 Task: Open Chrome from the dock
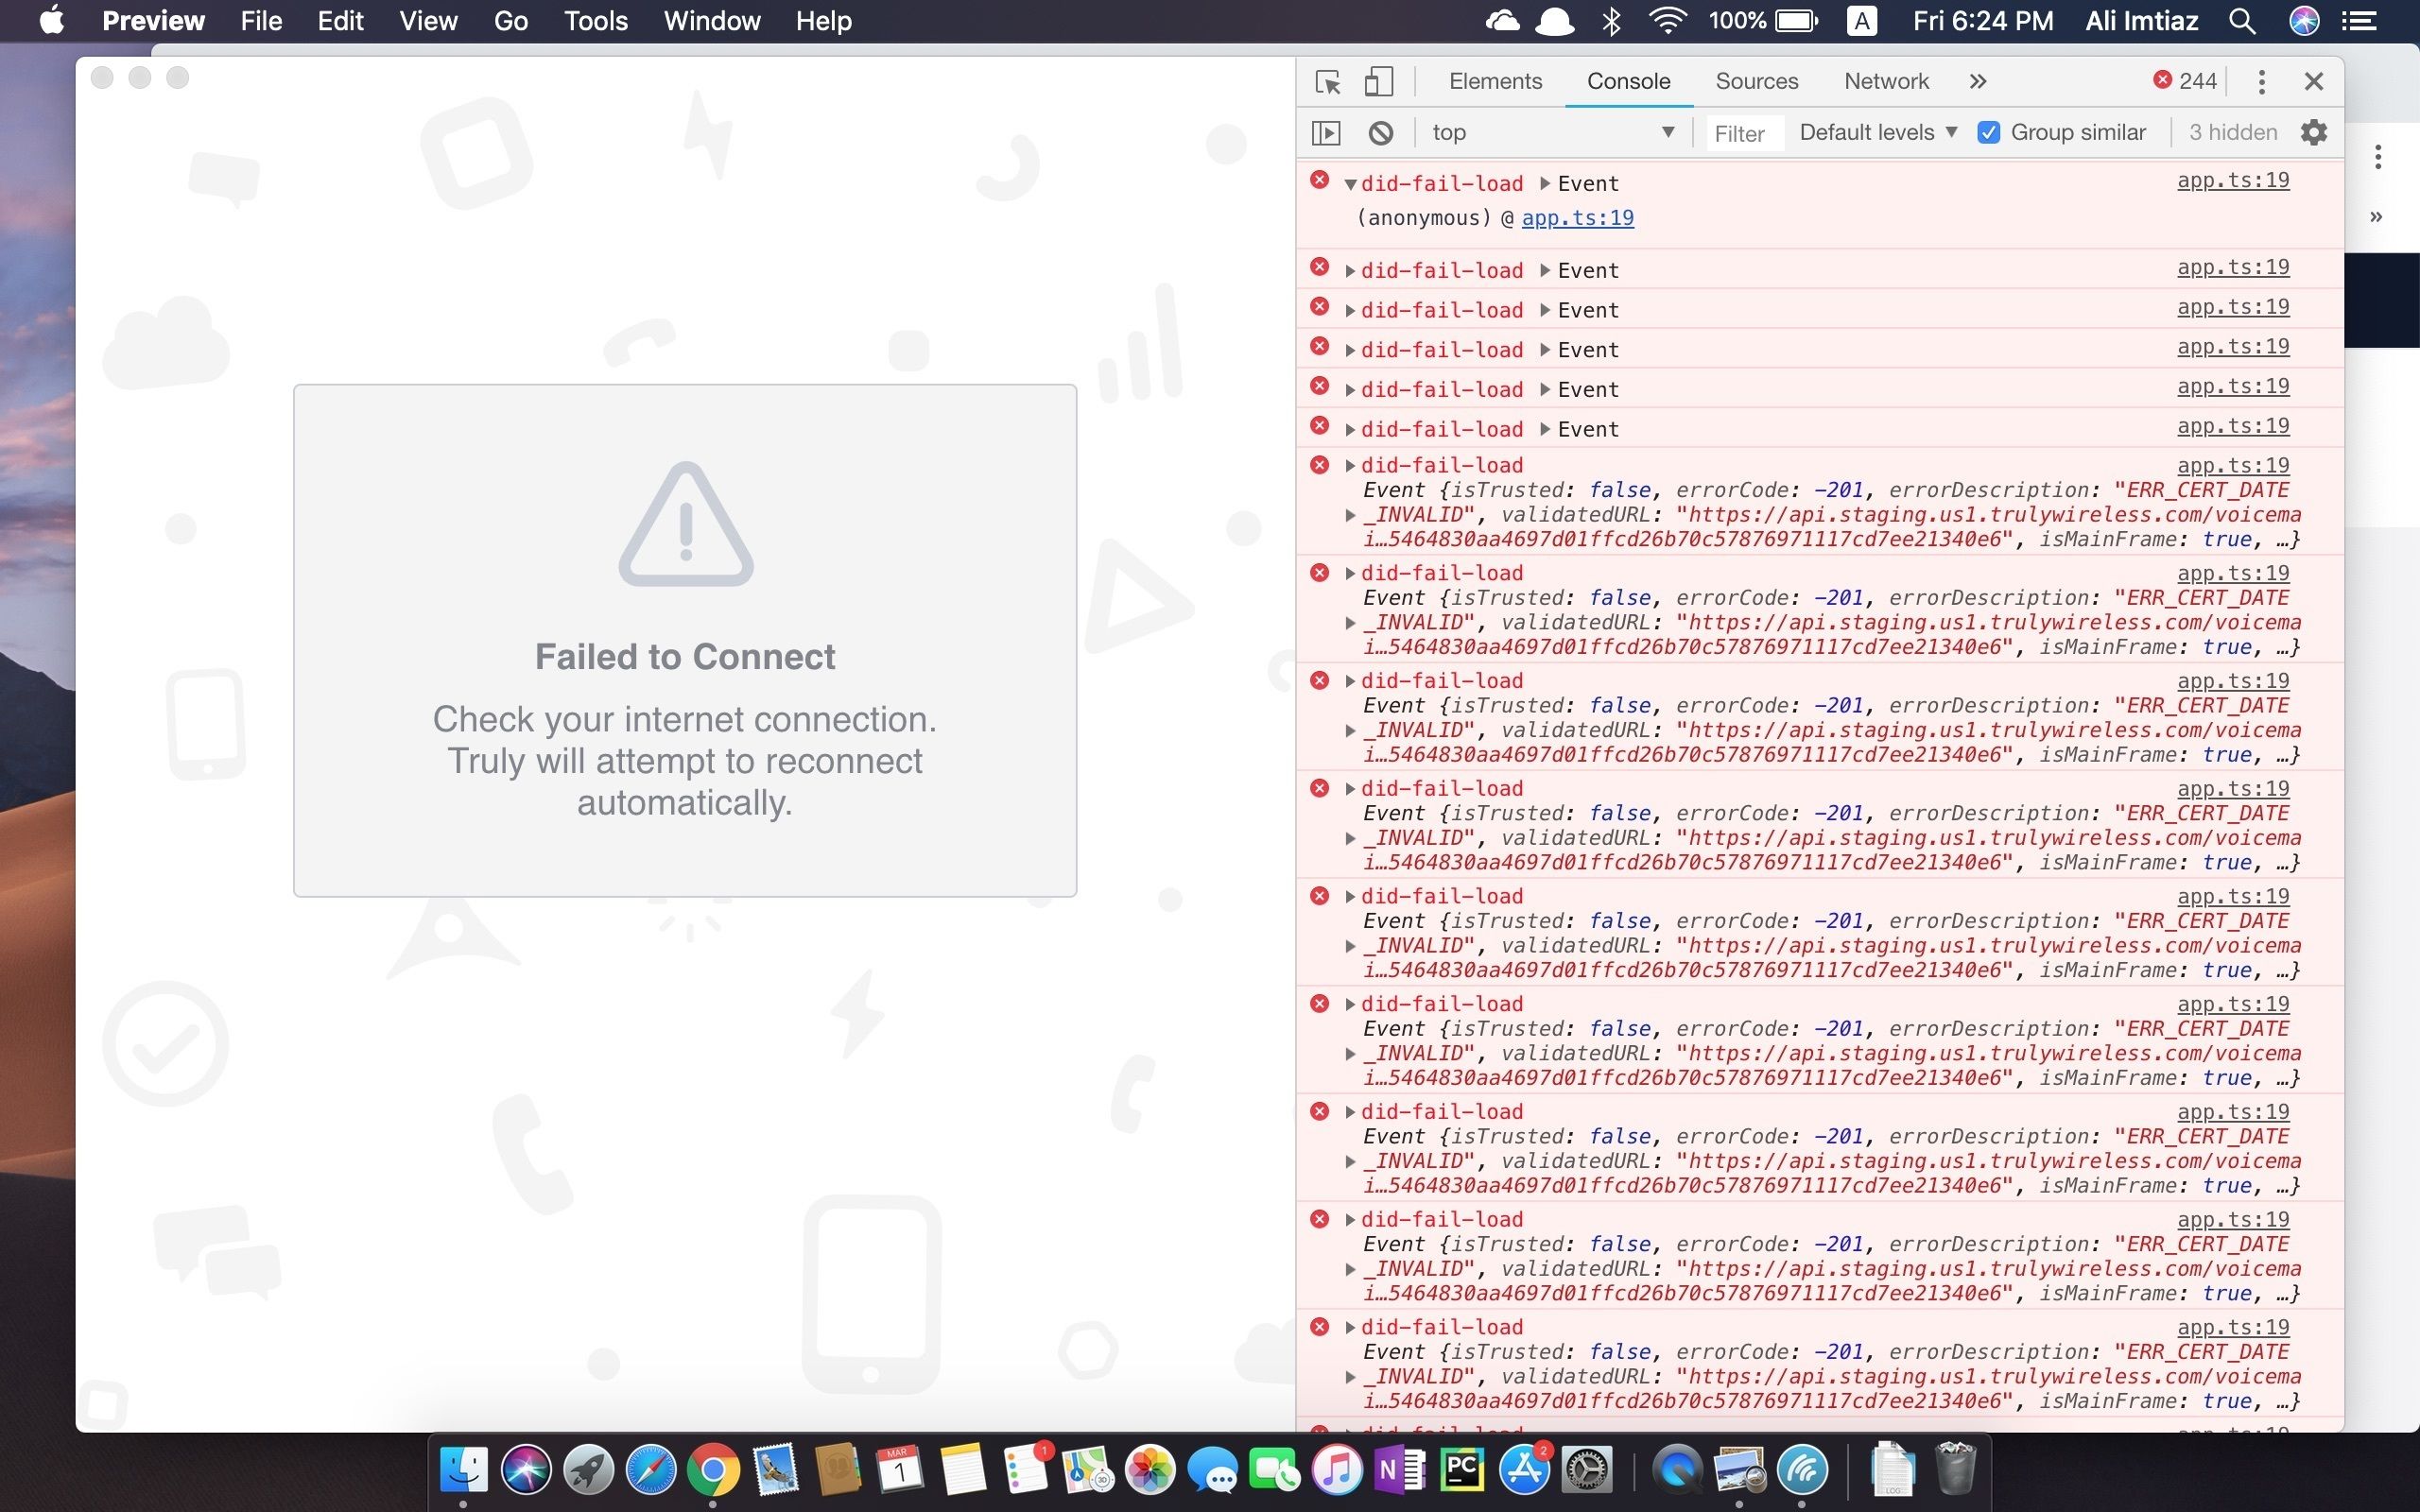(x=713, y=1470)
